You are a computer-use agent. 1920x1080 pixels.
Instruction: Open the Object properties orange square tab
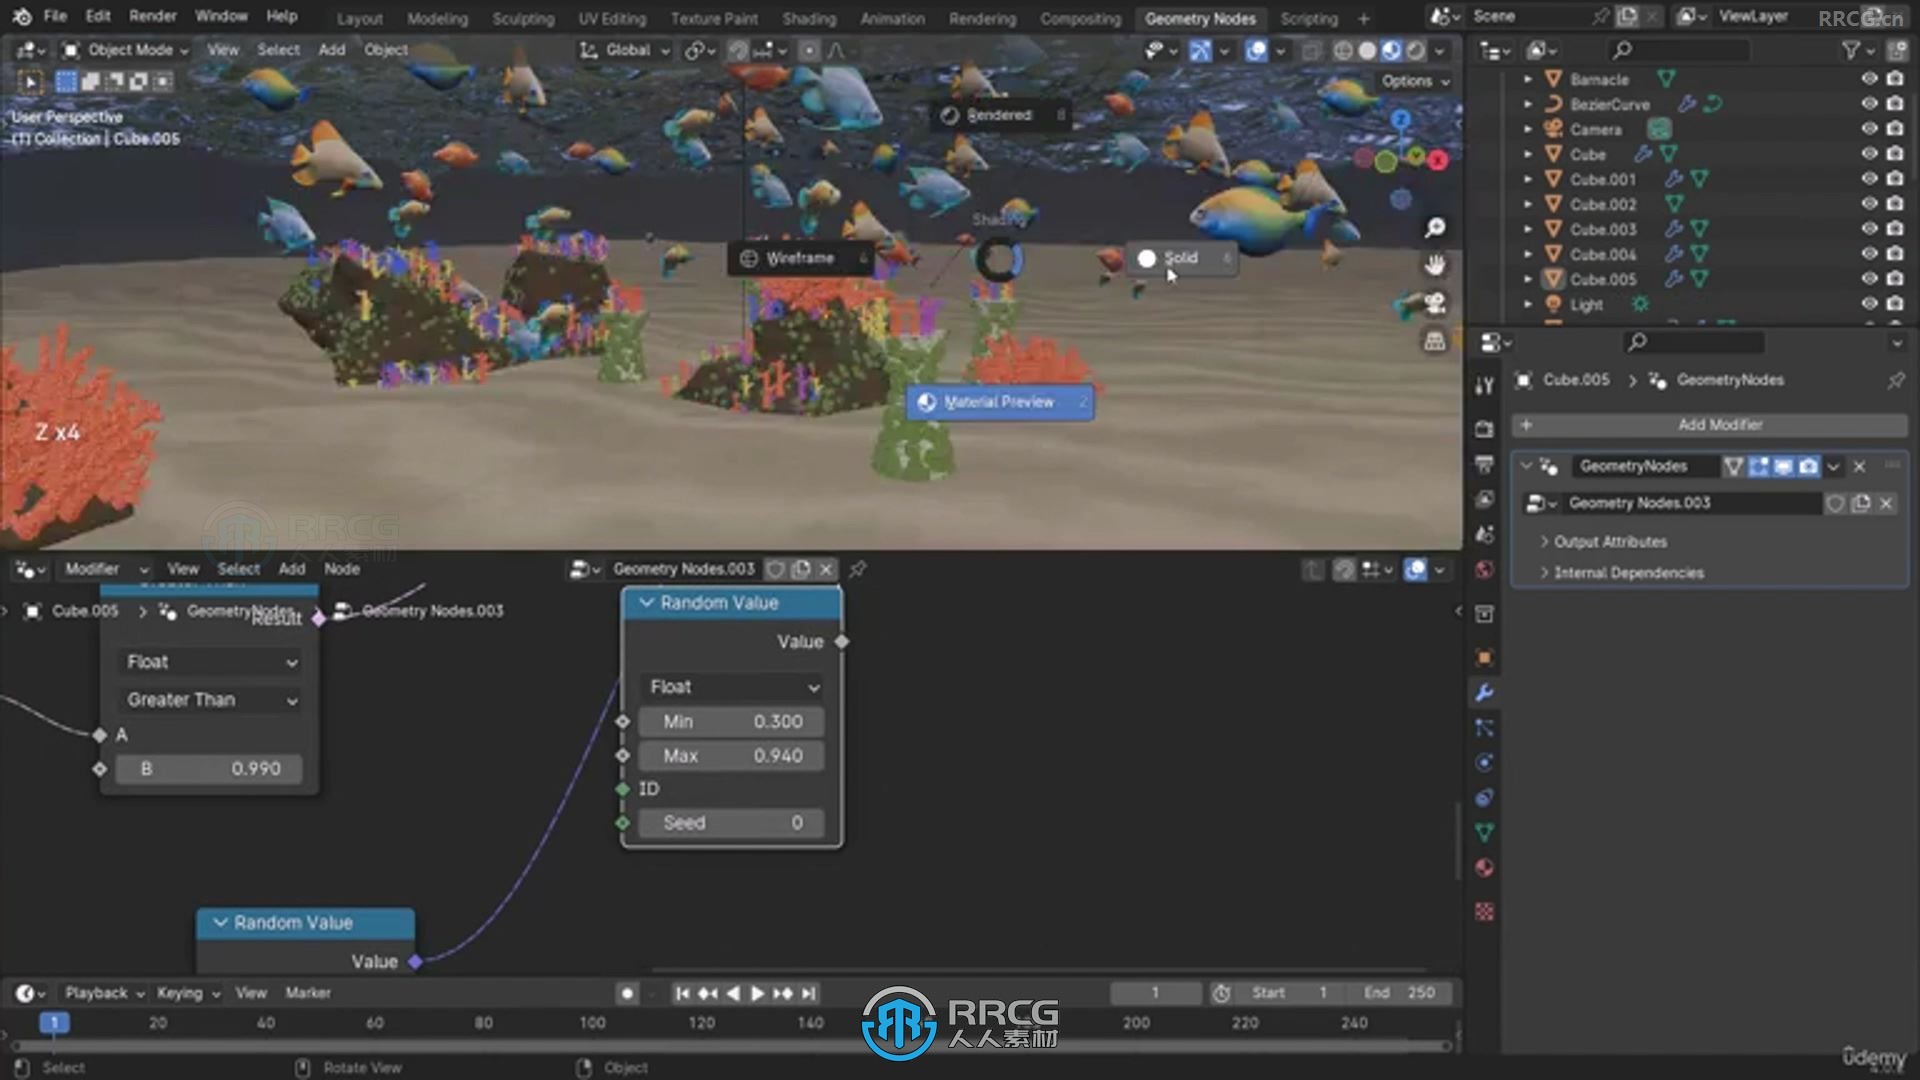(x=1484, y=657)
